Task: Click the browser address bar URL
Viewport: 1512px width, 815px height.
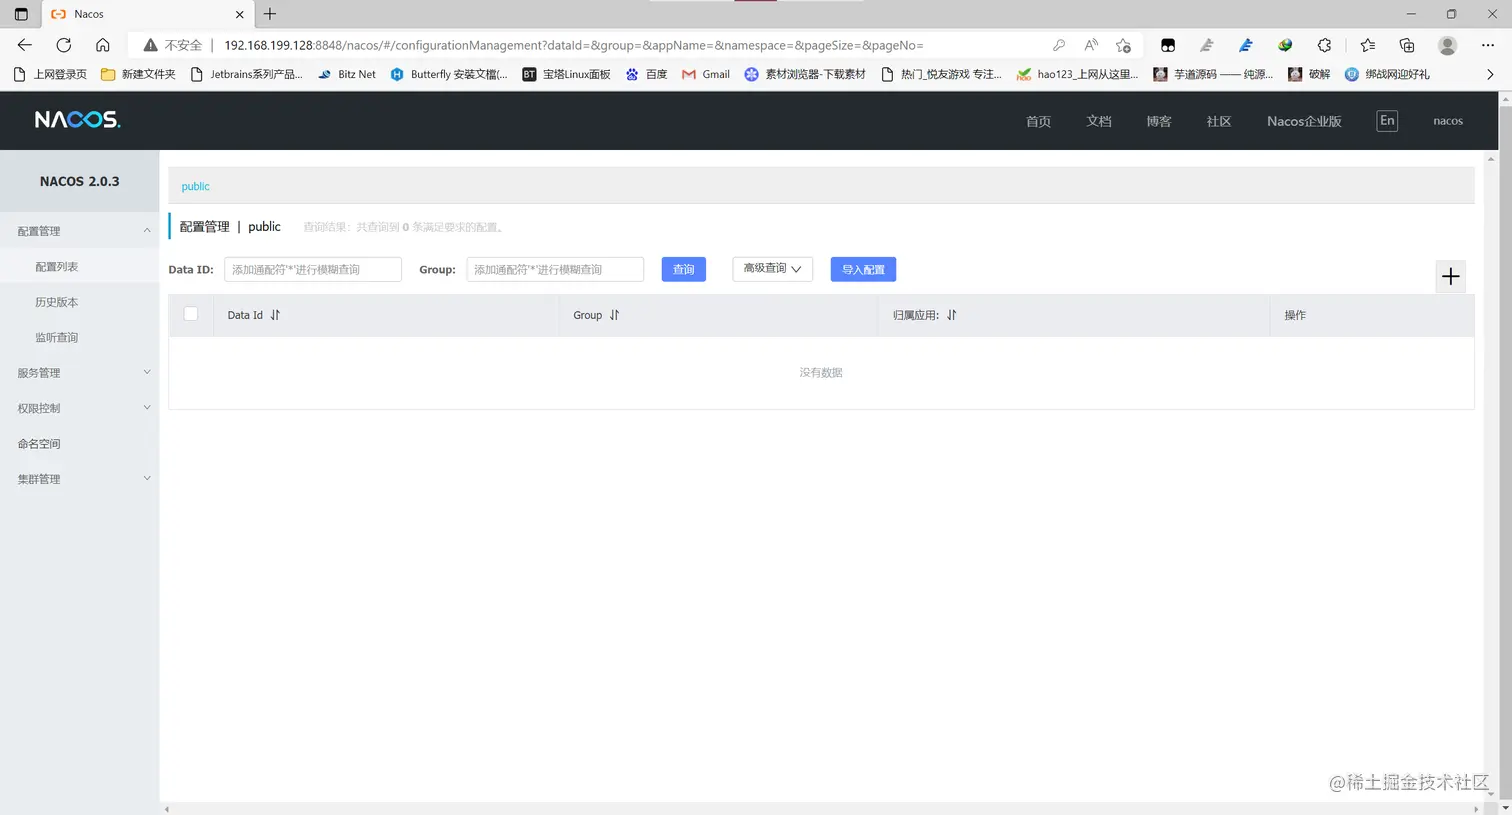Action: 573,45
